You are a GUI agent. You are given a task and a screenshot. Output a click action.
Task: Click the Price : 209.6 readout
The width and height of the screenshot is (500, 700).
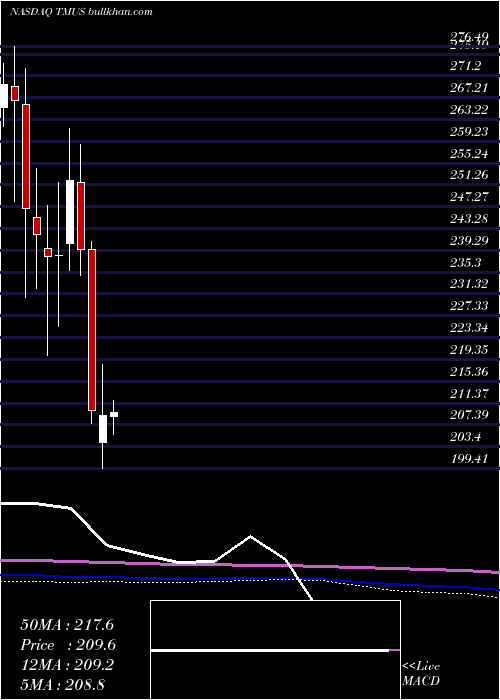coord(68,645)
